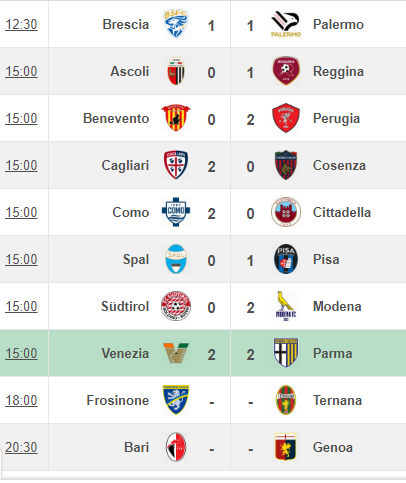Click the Ternana team name
Viewport: 406px width, 483px height.
[337, 400]
